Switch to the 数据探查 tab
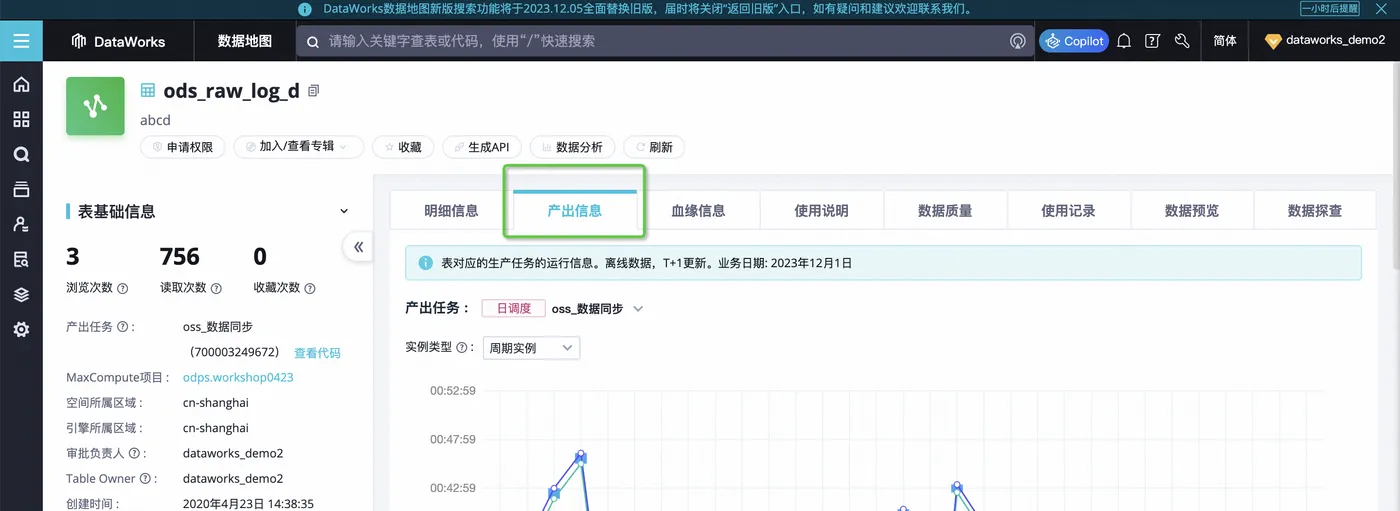 pyautogui.click(x=1315, y=211)
